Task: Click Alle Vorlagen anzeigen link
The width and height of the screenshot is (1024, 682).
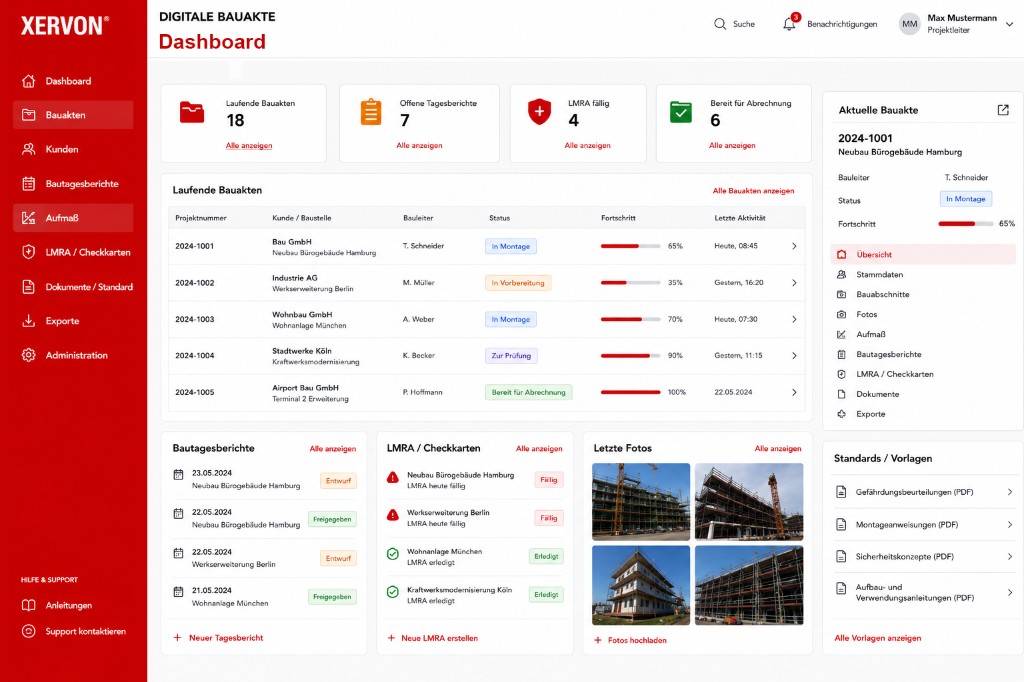Action: (878, 638)
